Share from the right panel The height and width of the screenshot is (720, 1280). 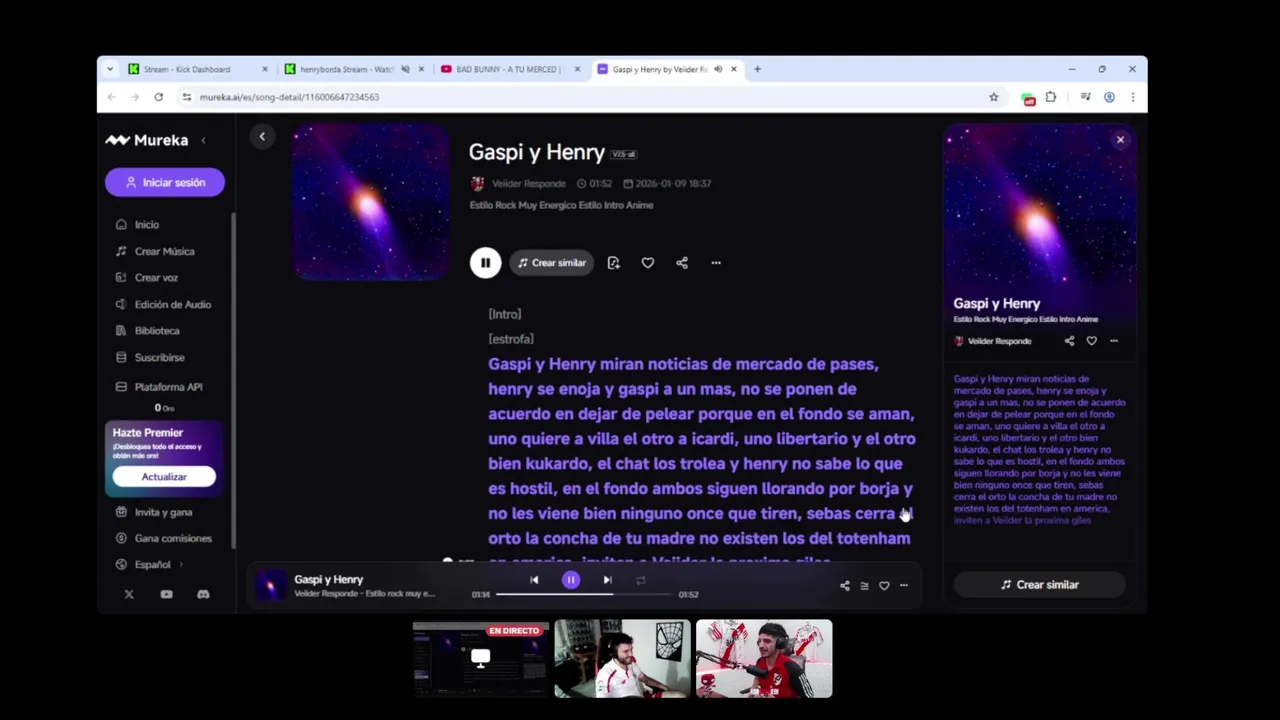click(1069, 341)
